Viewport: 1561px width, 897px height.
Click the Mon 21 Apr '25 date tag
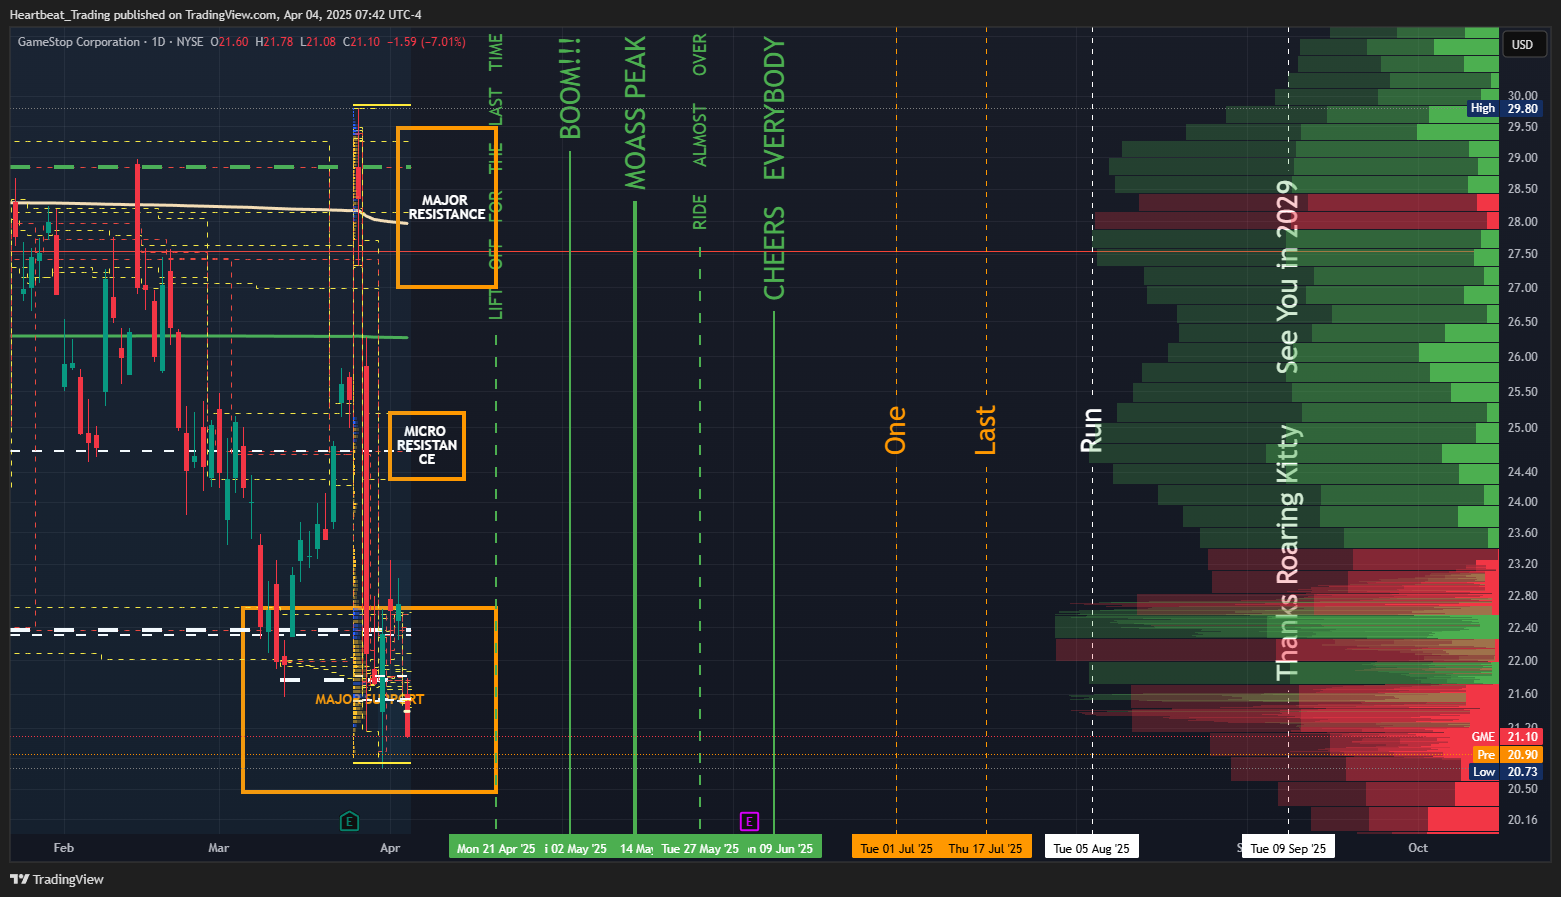[496, 848]
